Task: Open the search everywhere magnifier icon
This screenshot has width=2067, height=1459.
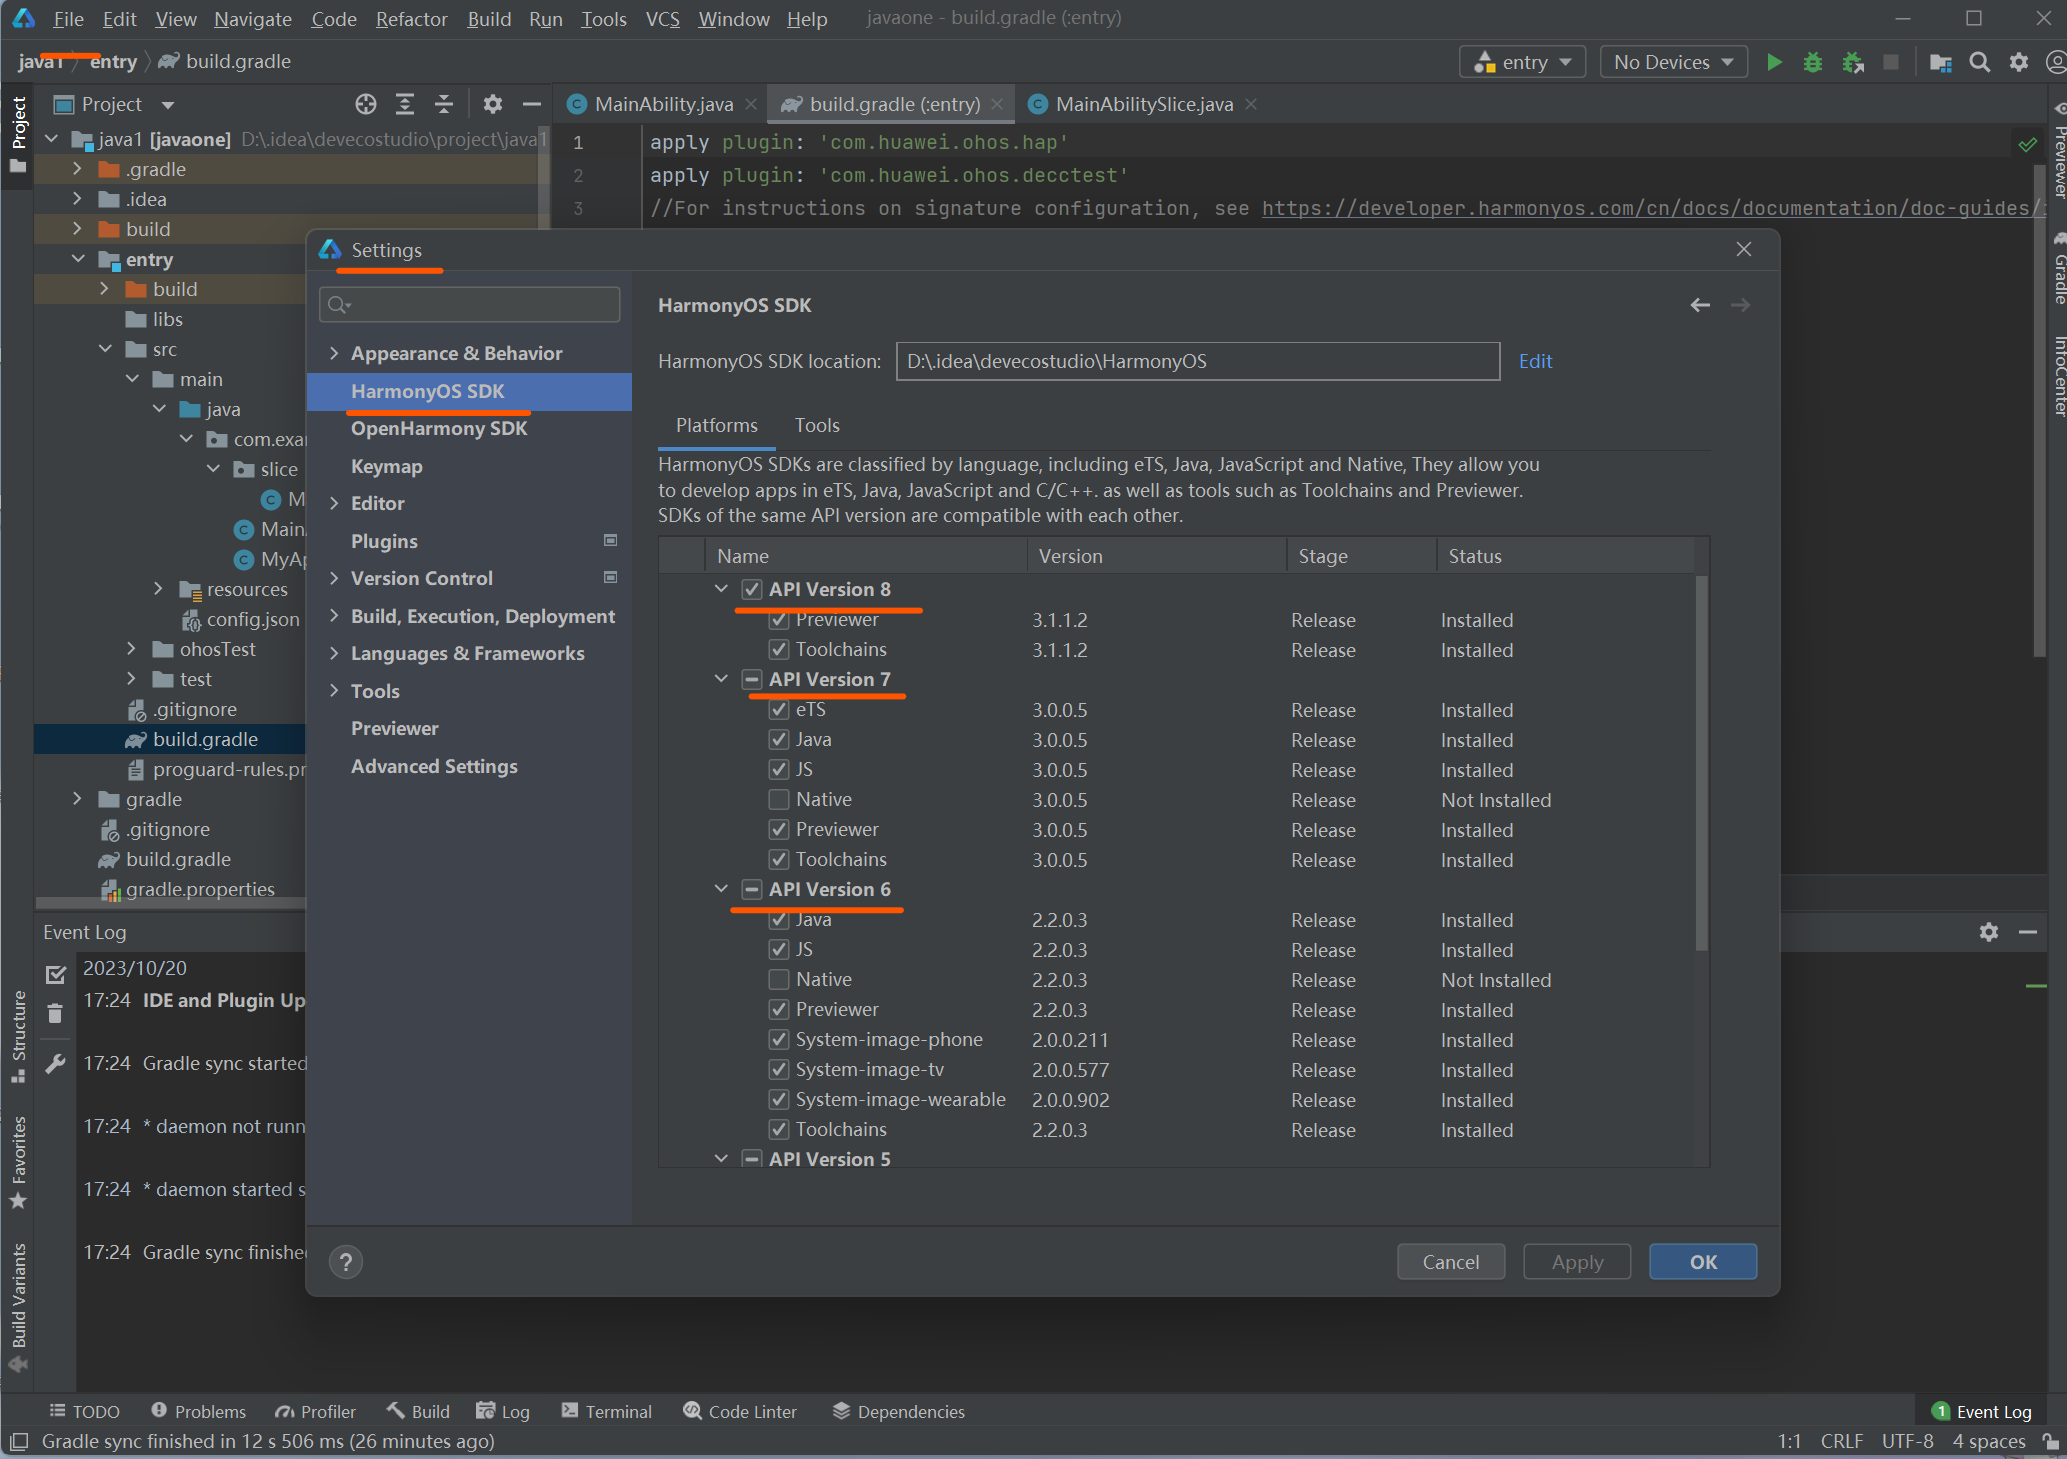Action: coord(1979,62)
